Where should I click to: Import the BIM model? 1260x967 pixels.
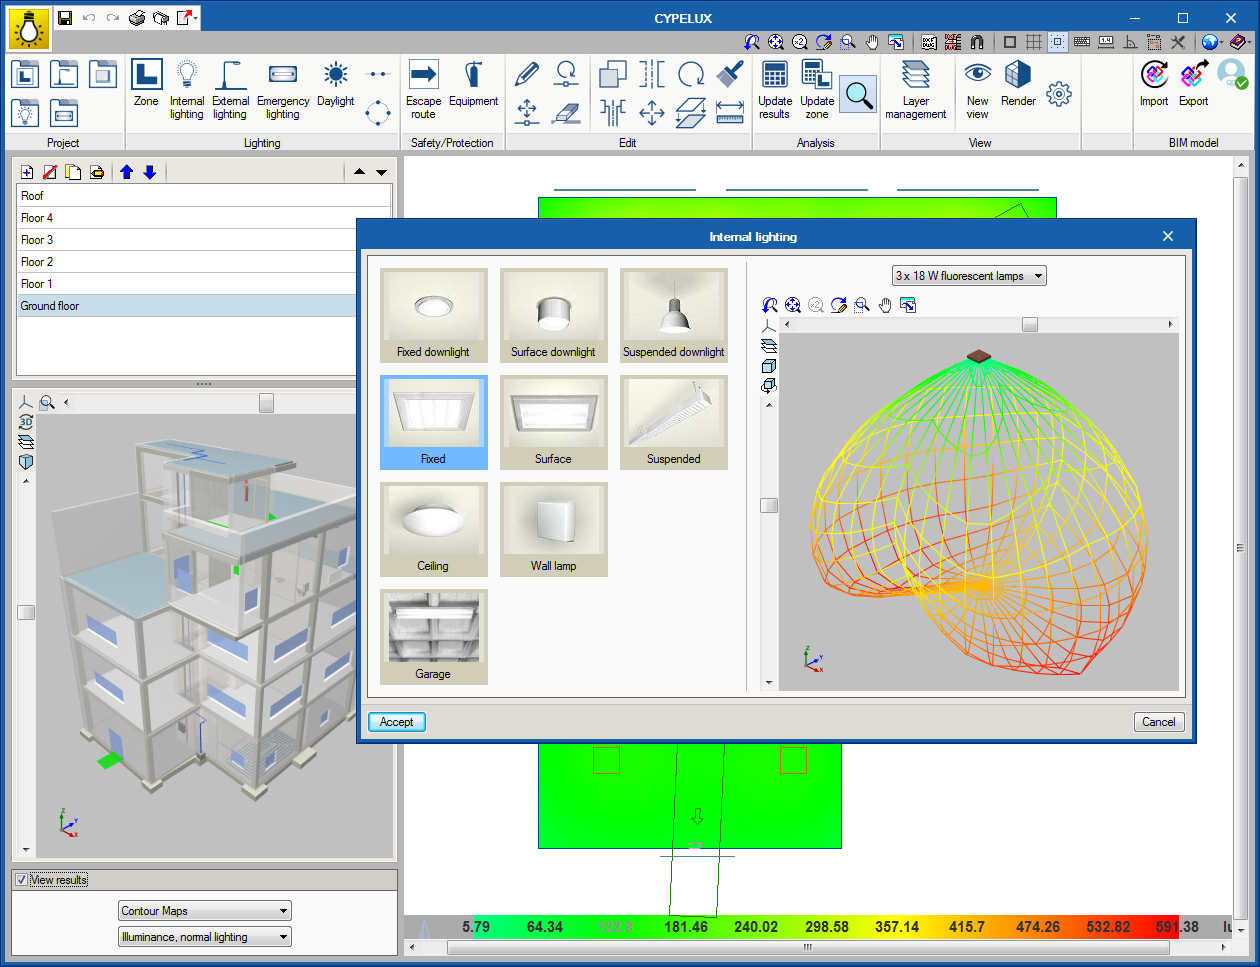[1154, 84]
